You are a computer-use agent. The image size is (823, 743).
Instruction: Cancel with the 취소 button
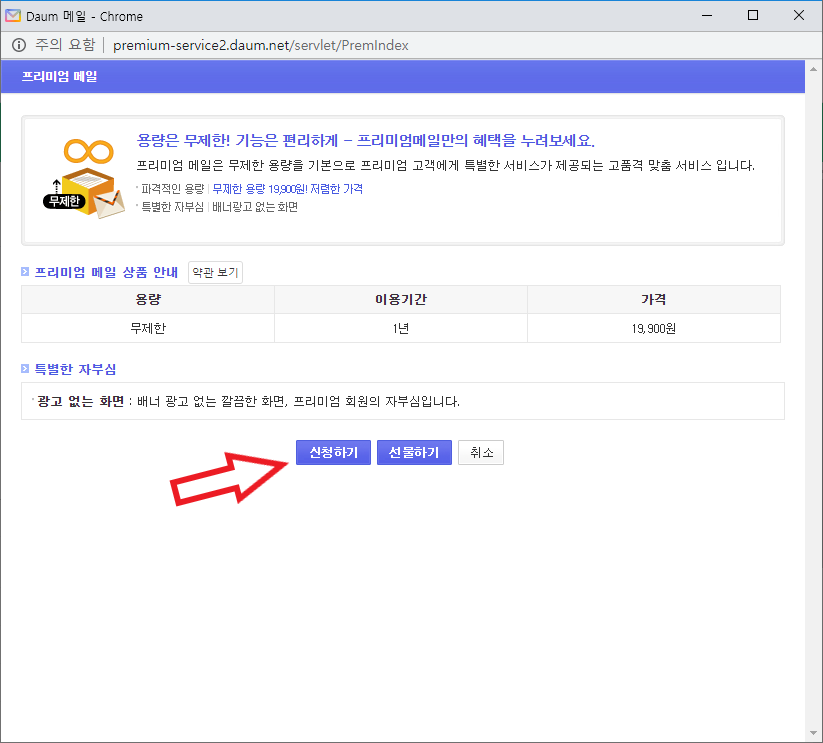coord(481,452)
